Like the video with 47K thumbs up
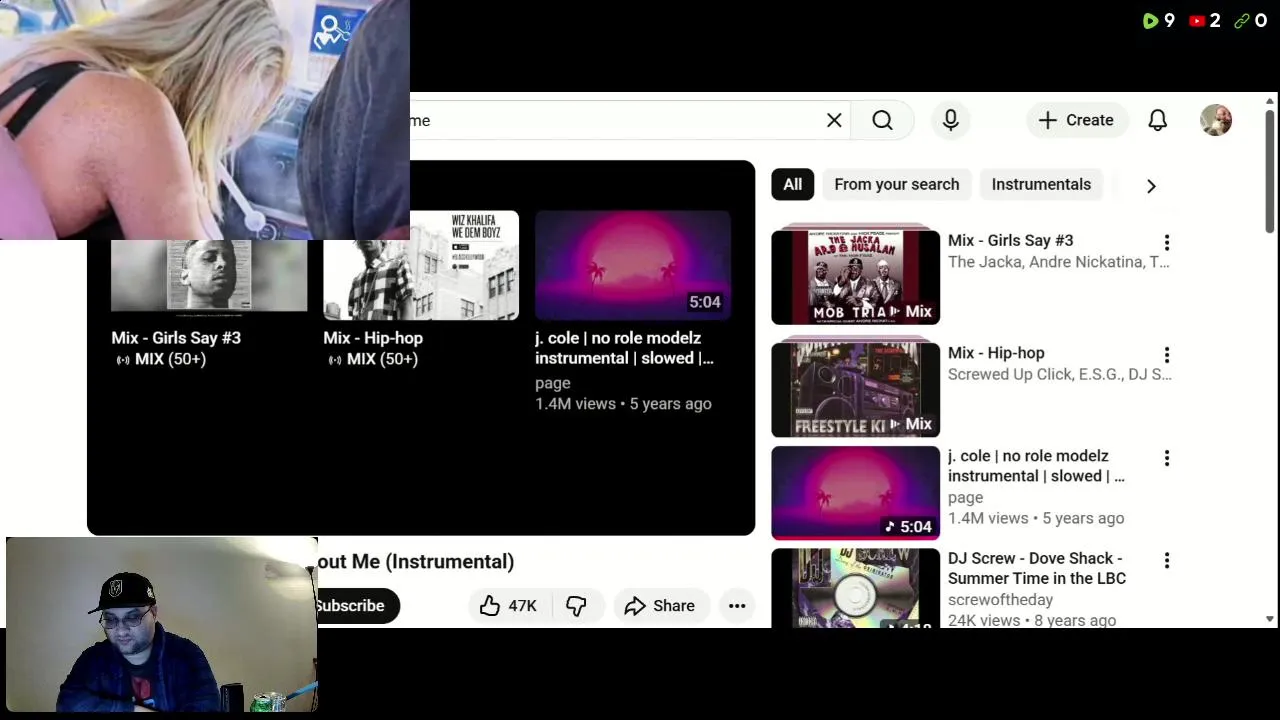The image size is (1280, 720). pos(508,606)
